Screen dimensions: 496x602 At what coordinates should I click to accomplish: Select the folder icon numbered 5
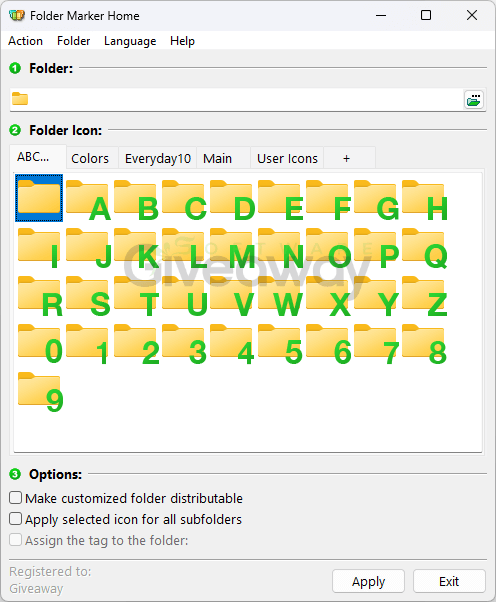279,343
